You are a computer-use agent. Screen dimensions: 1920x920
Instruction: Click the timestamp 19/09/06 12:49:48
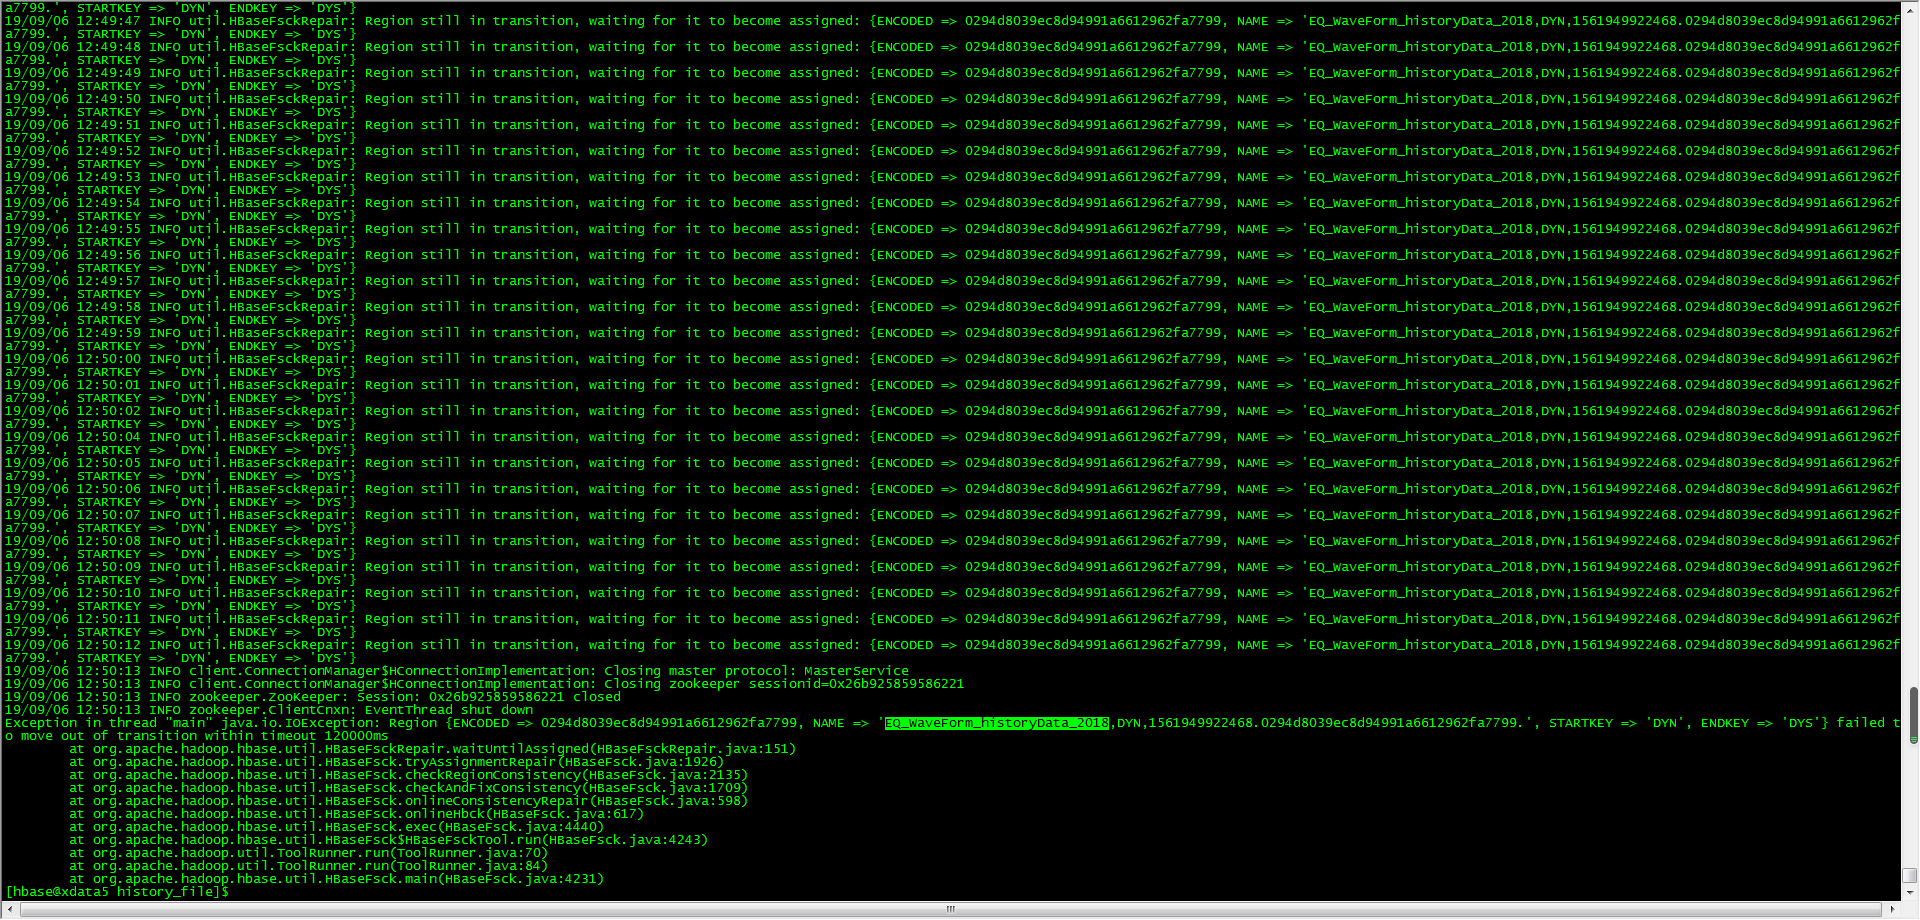point(73,47)
